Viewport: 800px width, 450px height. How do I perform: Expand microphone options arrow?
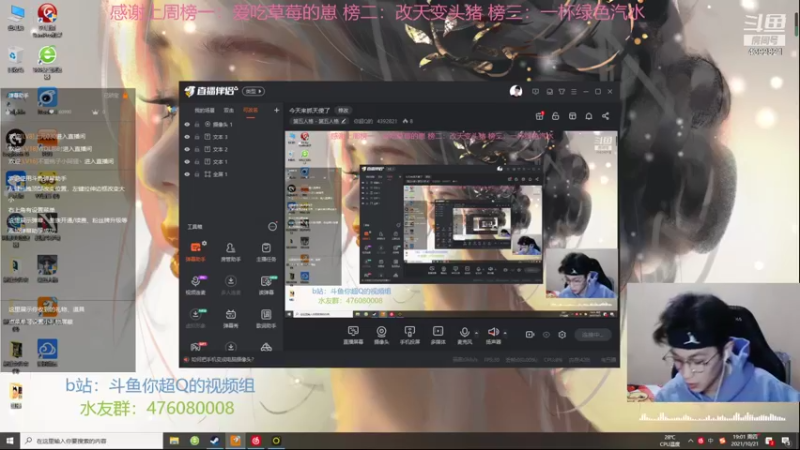(477, 333)
